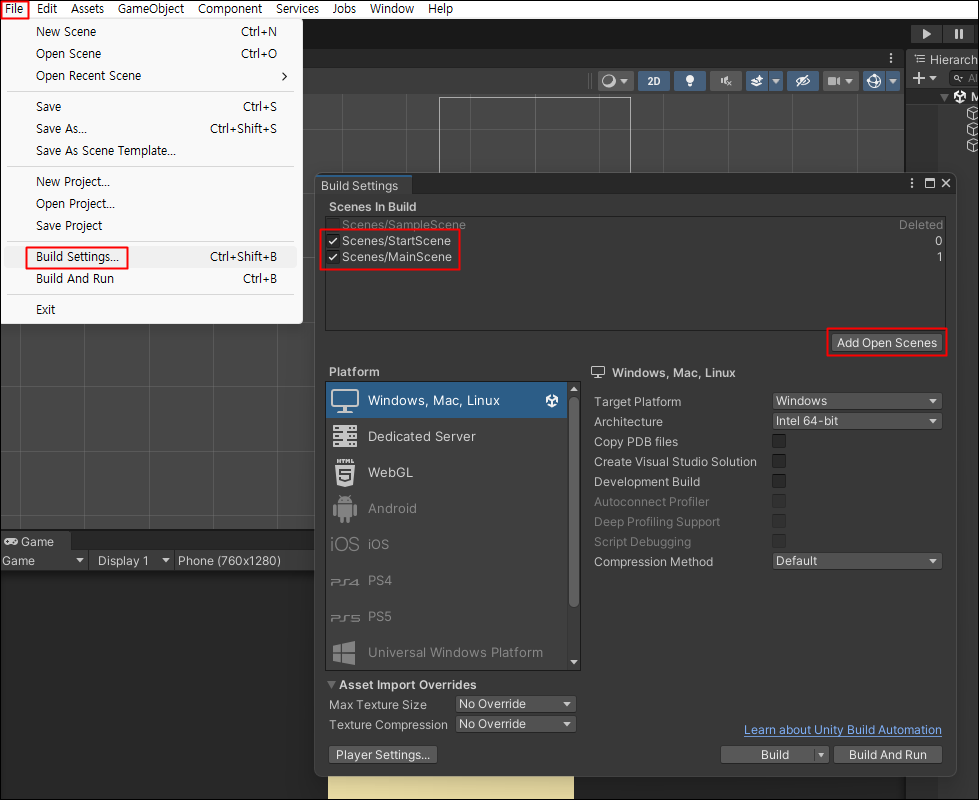Screen dimensions: 979x800
Task: Open the Scene view kebab options menu
Action: tap(891, 58)
